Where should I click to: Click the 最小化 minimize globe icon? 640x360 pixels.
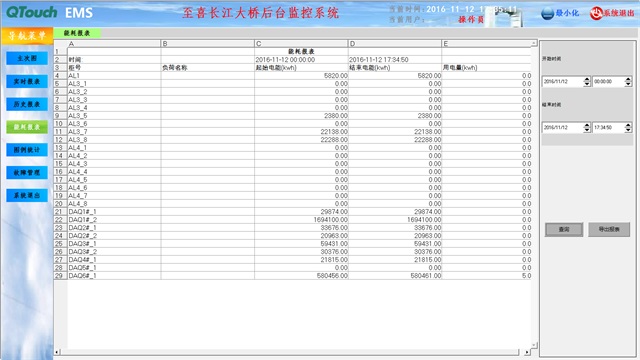coord(547,13)
